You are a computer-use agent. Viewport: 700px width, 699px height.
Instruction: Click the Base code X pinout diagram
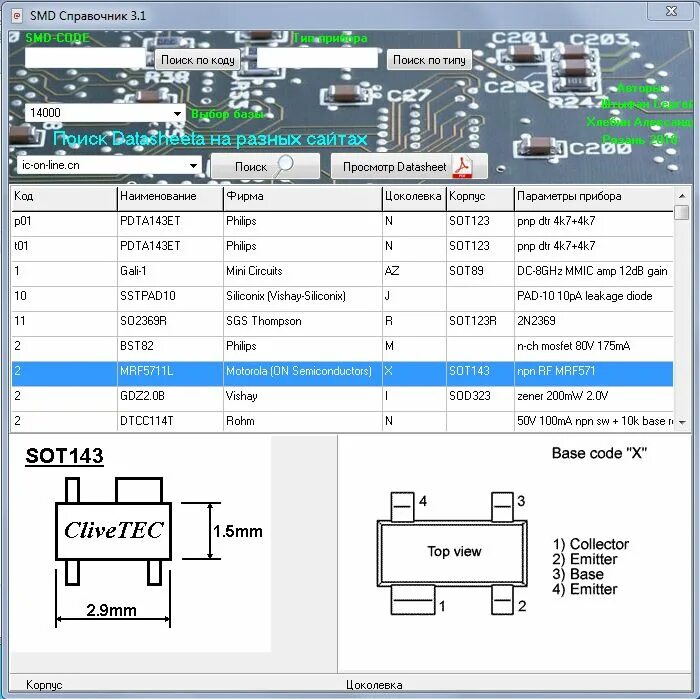point(514,553)
